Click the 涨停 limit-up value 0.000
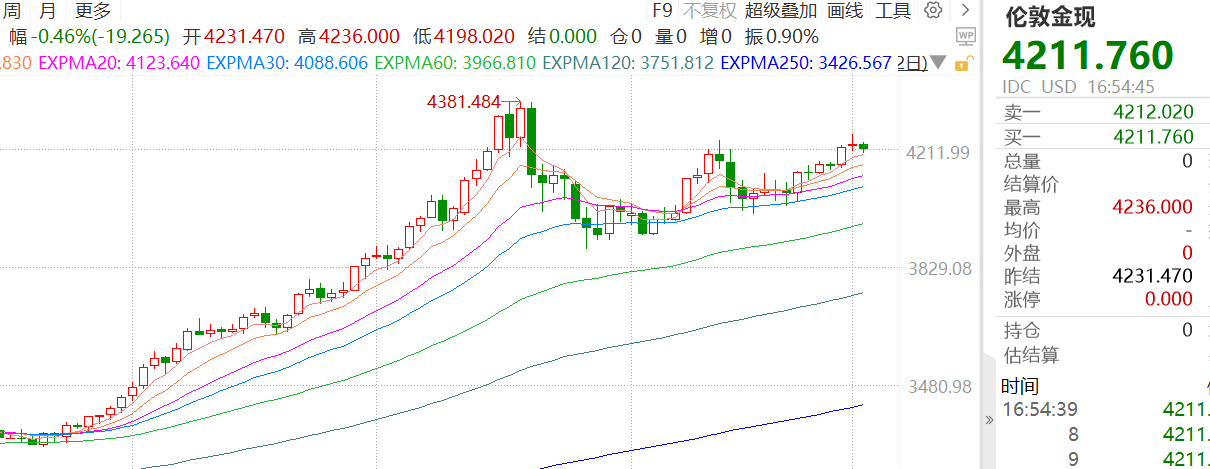 point(1167,299)
